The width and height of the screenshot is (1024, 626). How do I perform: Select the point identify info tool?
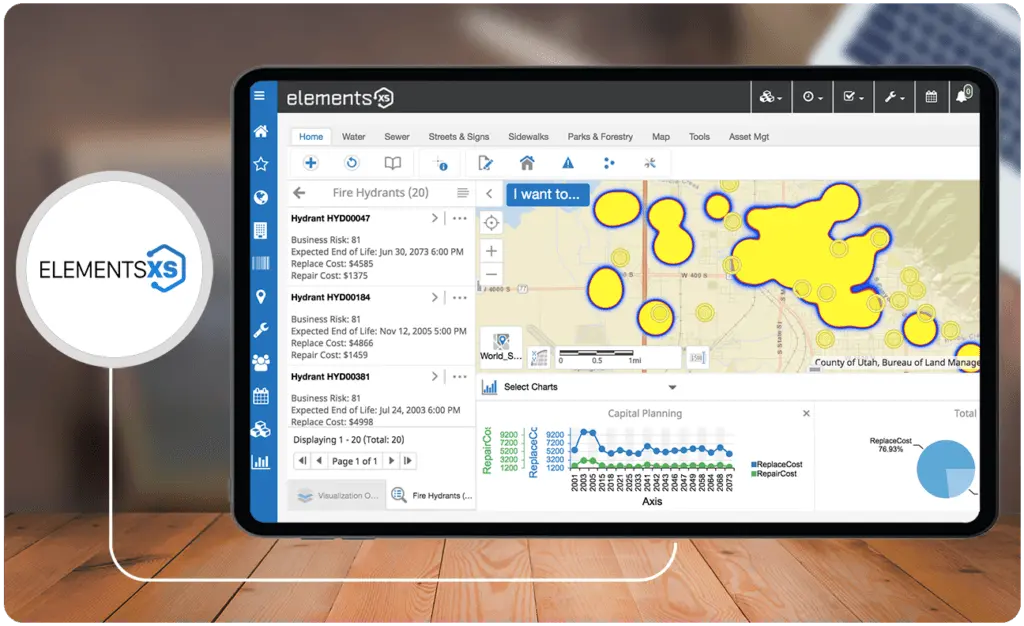click(442, 164)
